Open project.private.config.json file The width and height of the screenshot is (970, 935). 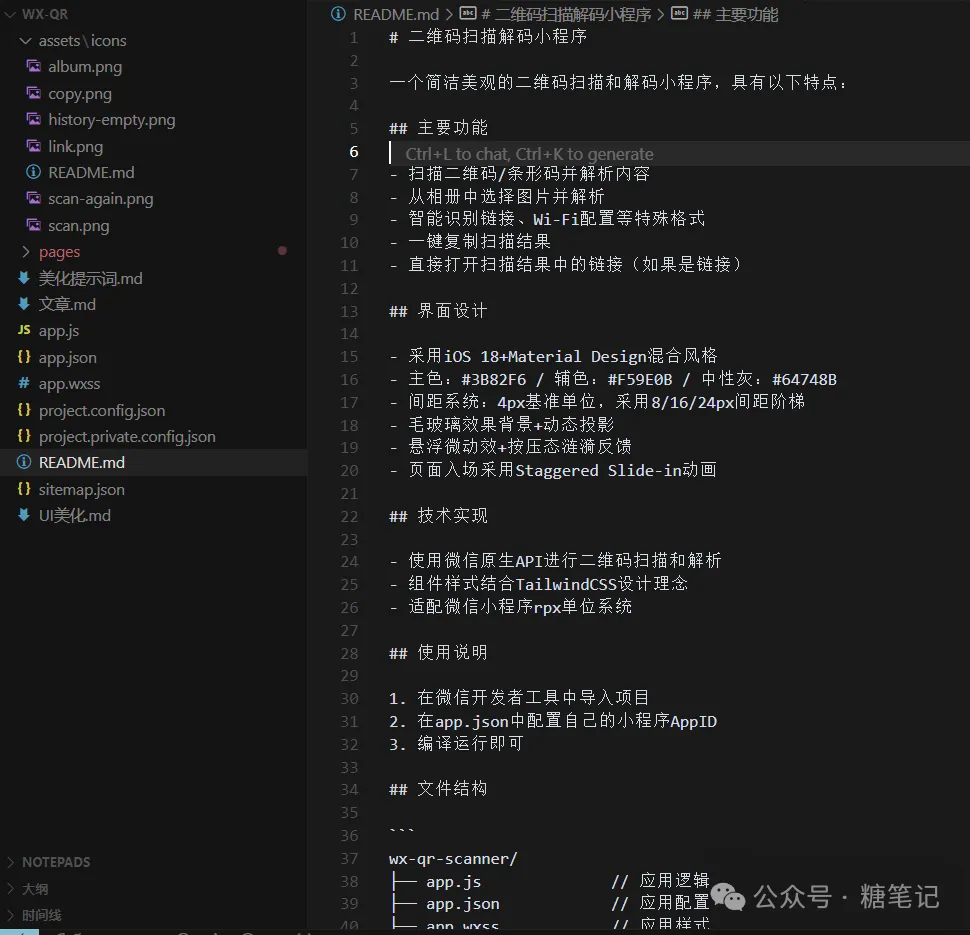point(127,437)
